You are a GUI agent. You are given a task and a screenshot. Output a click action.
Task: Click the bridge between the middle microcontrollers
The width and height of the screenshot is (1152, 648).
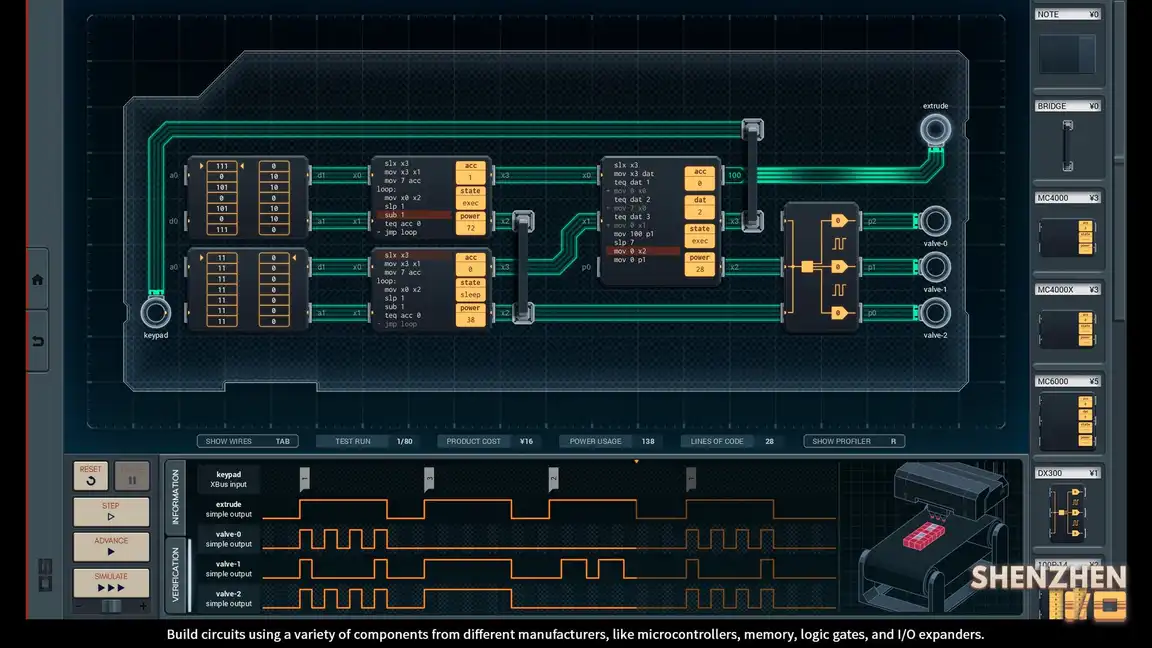pyautogui.click(x=523, y=267)
